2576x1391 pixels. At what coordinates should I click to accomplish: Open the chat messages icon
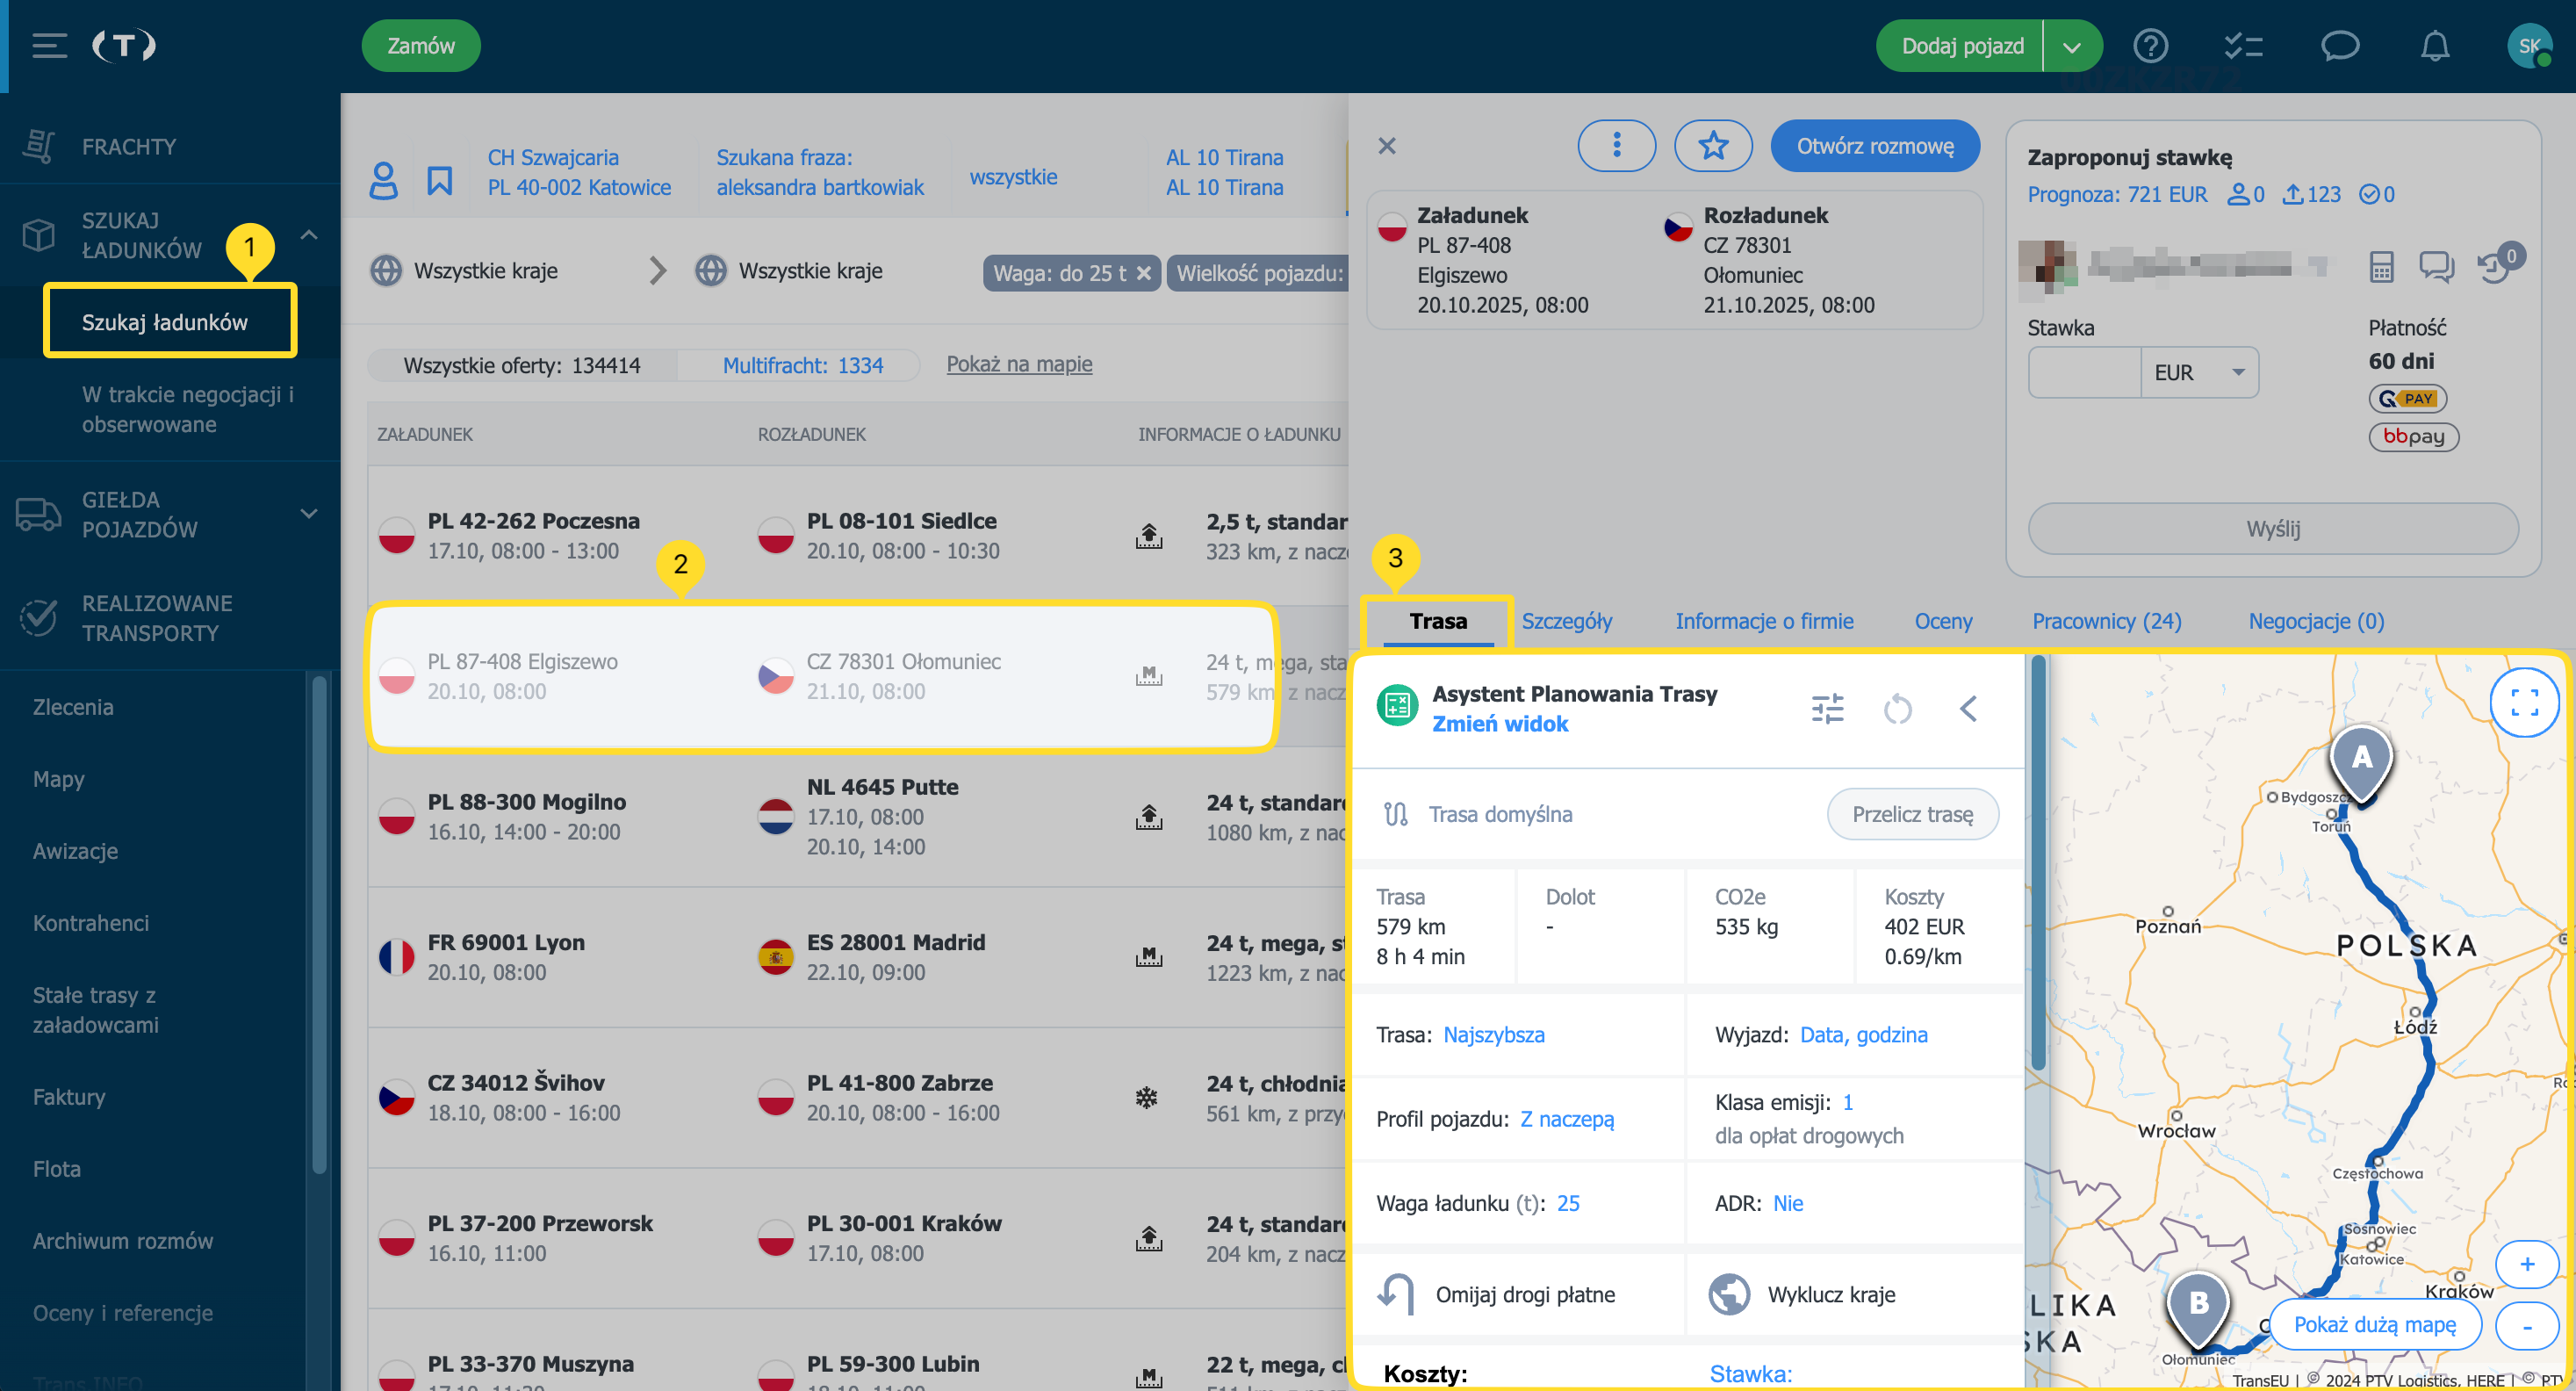coord(2339,46)
